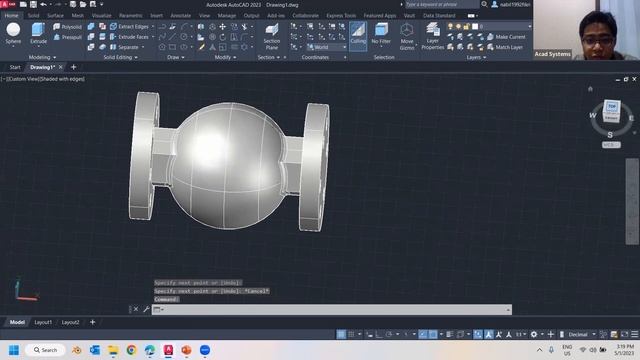
Task: Toggle snap mode in the status bar
Action: click(x=351, y=334)
